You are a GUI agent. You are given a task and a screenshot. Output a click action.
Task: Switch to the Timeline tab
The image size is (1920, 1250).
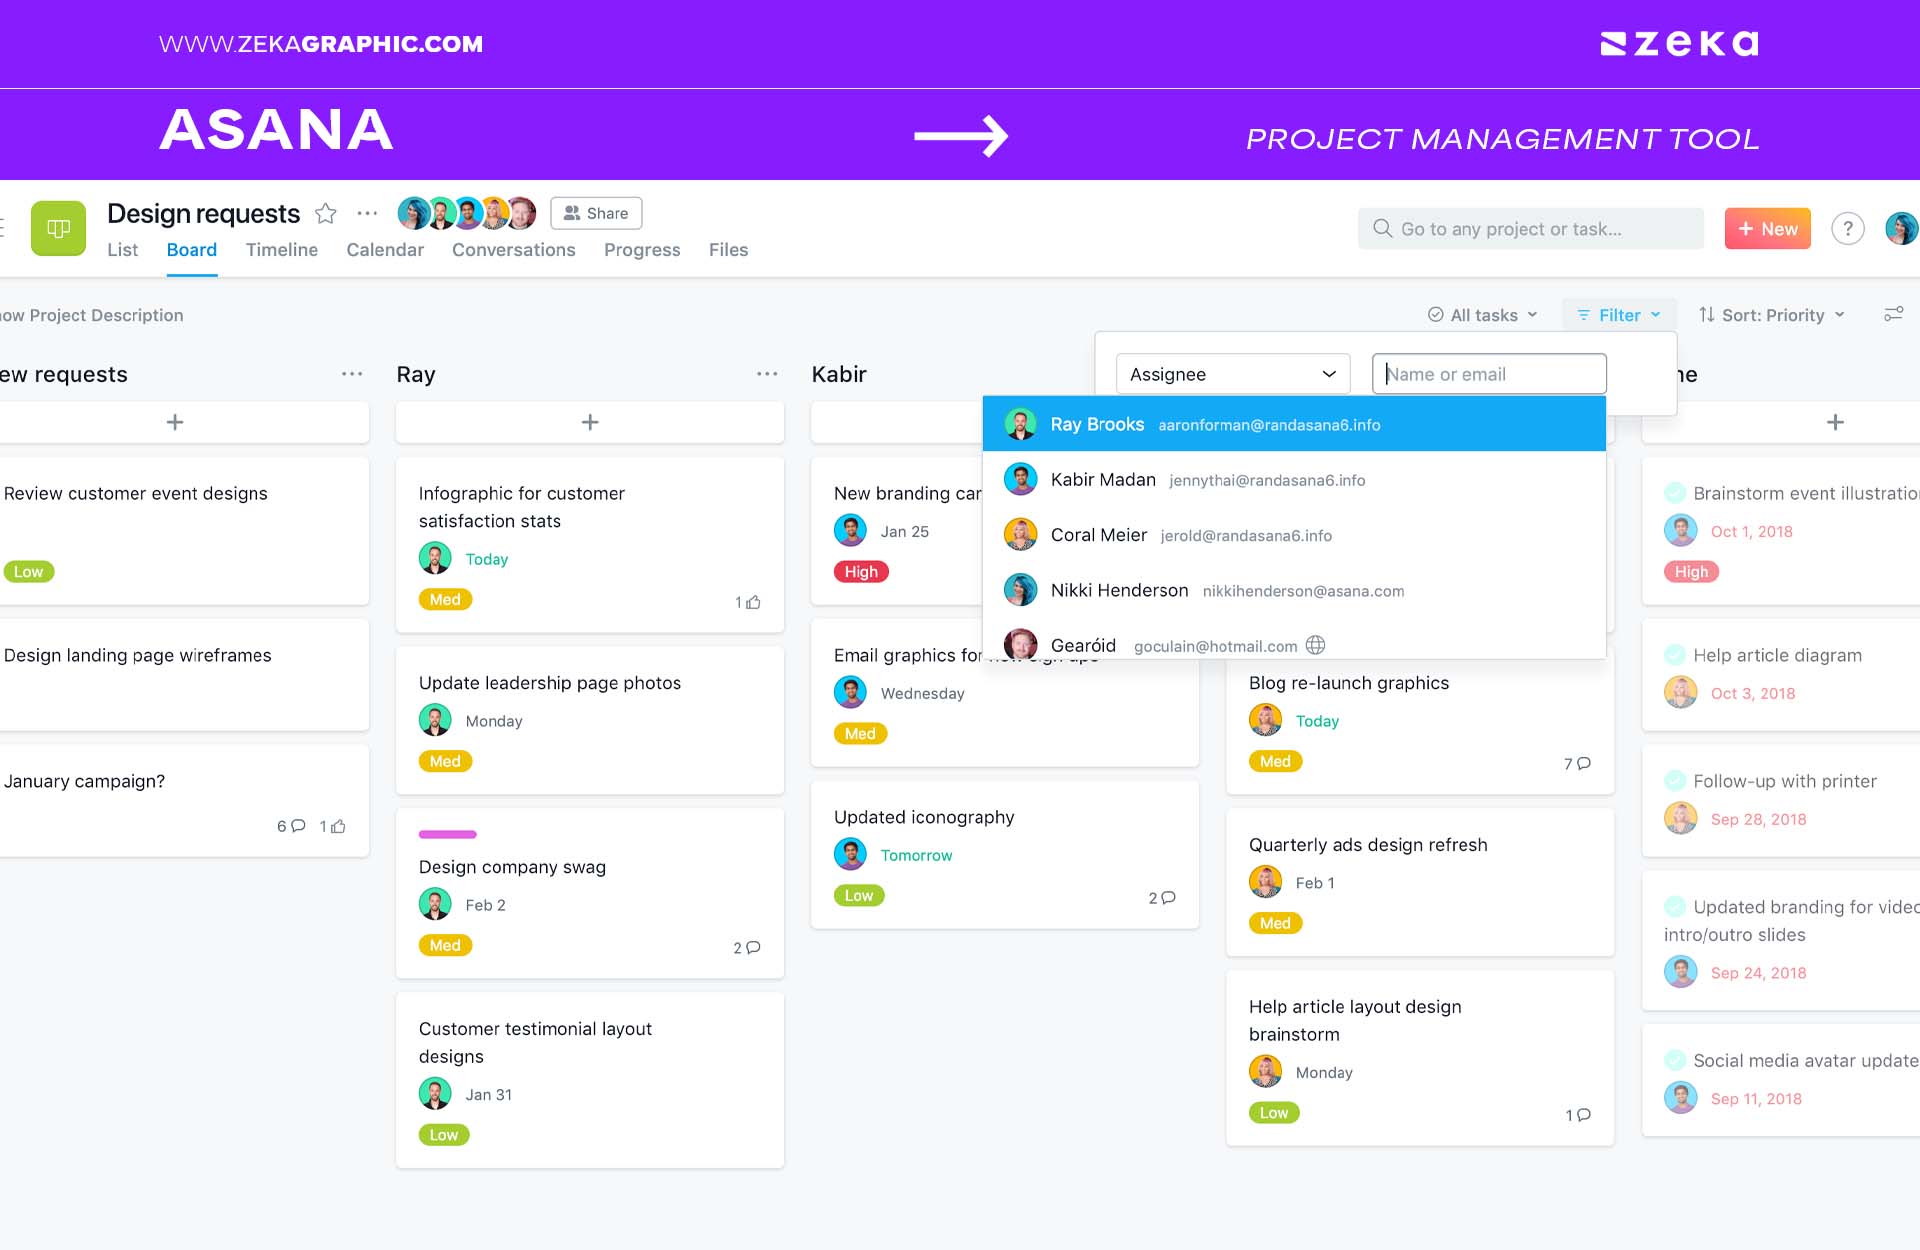(x=281, y=250)
